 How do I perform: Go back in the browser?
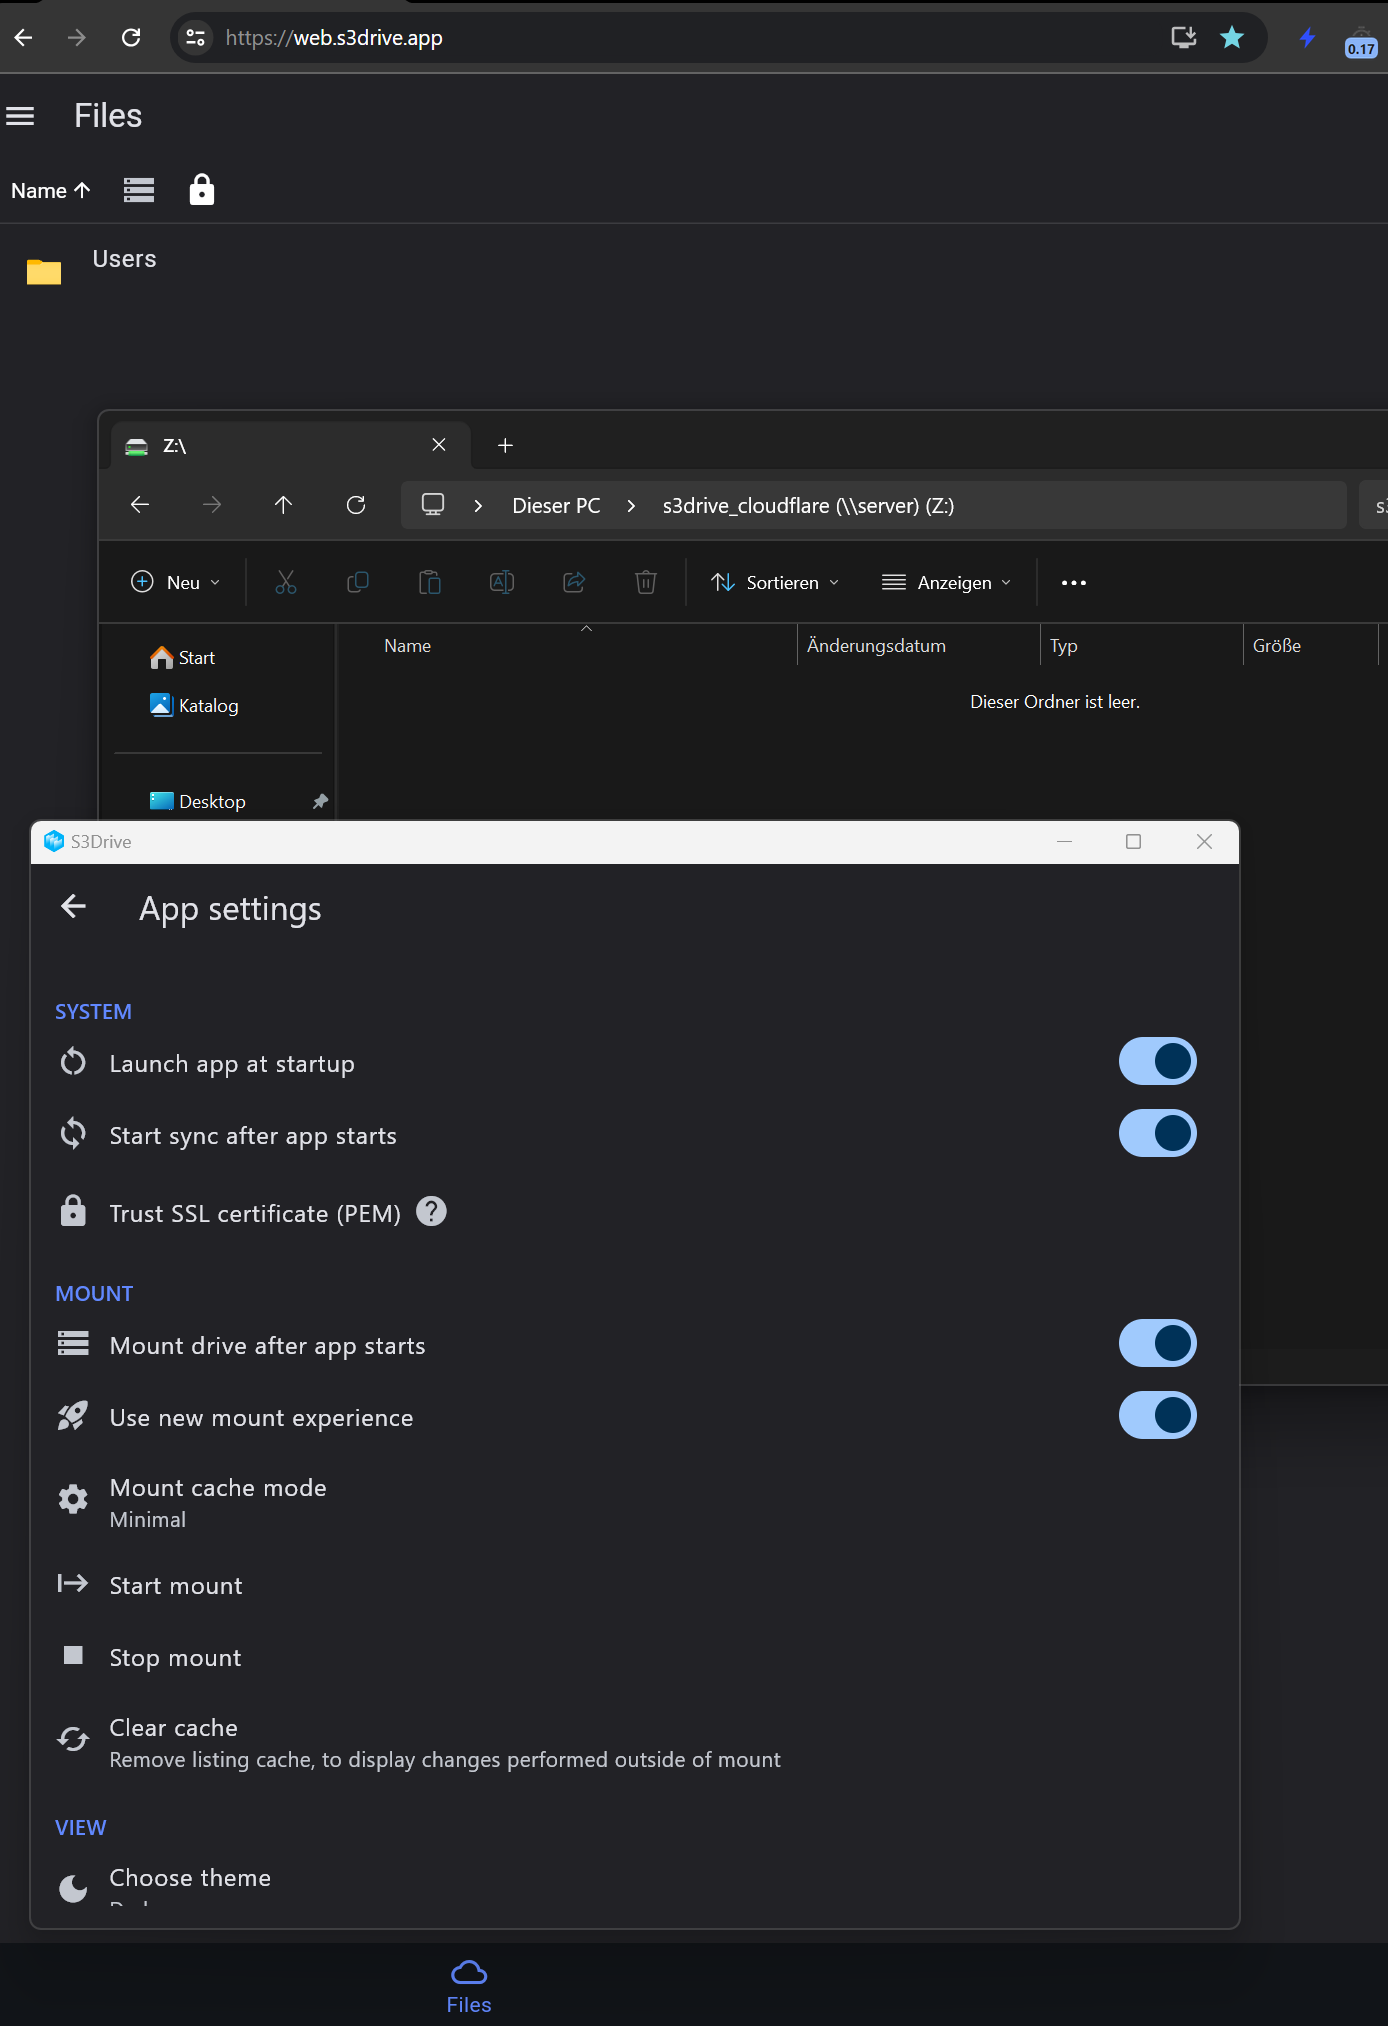(24, 38)
